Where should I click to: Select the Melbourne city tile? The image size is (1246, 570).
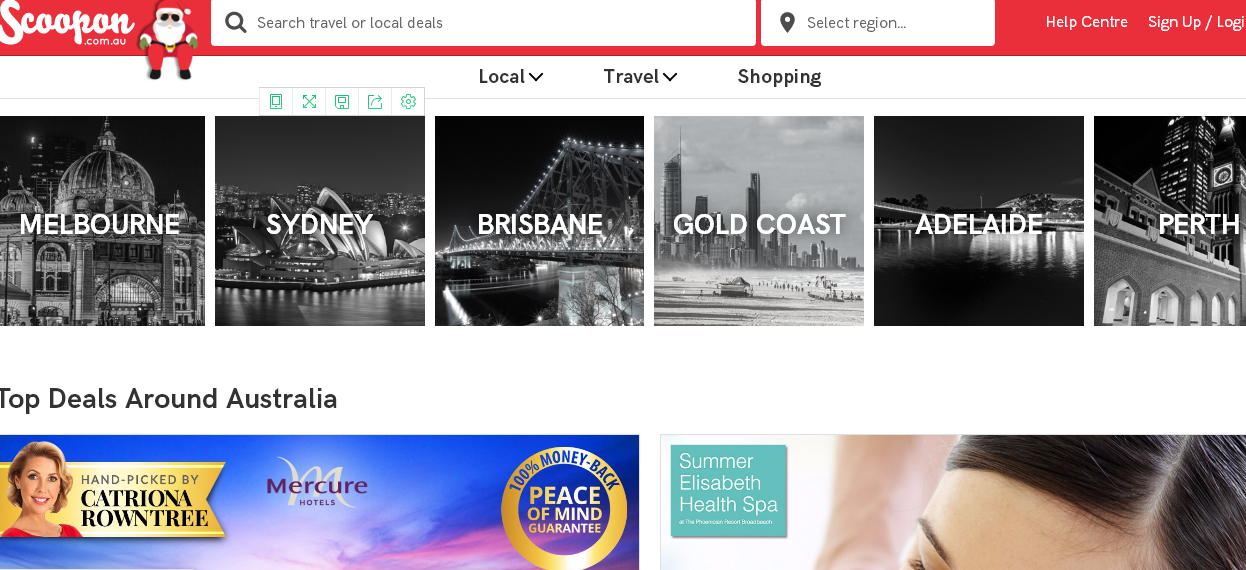101,221
